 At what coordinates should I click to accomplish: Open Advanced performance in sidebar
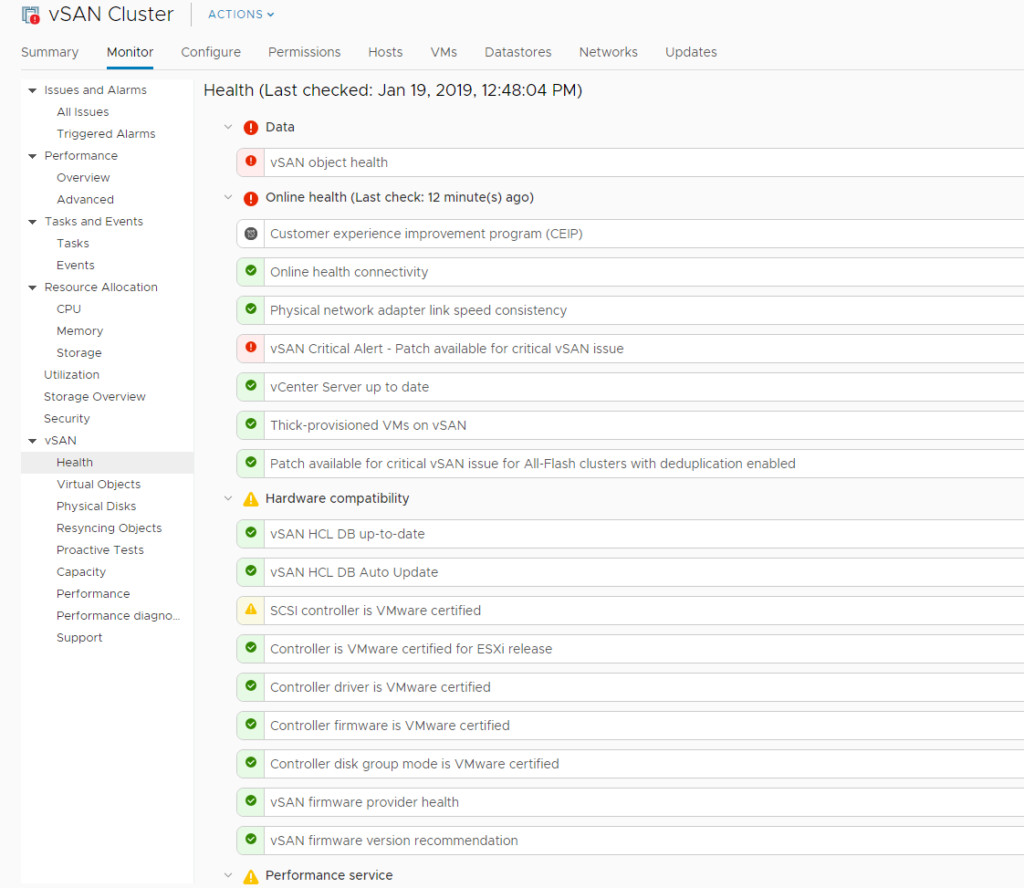pyautogui.click(x=85, y=200)
